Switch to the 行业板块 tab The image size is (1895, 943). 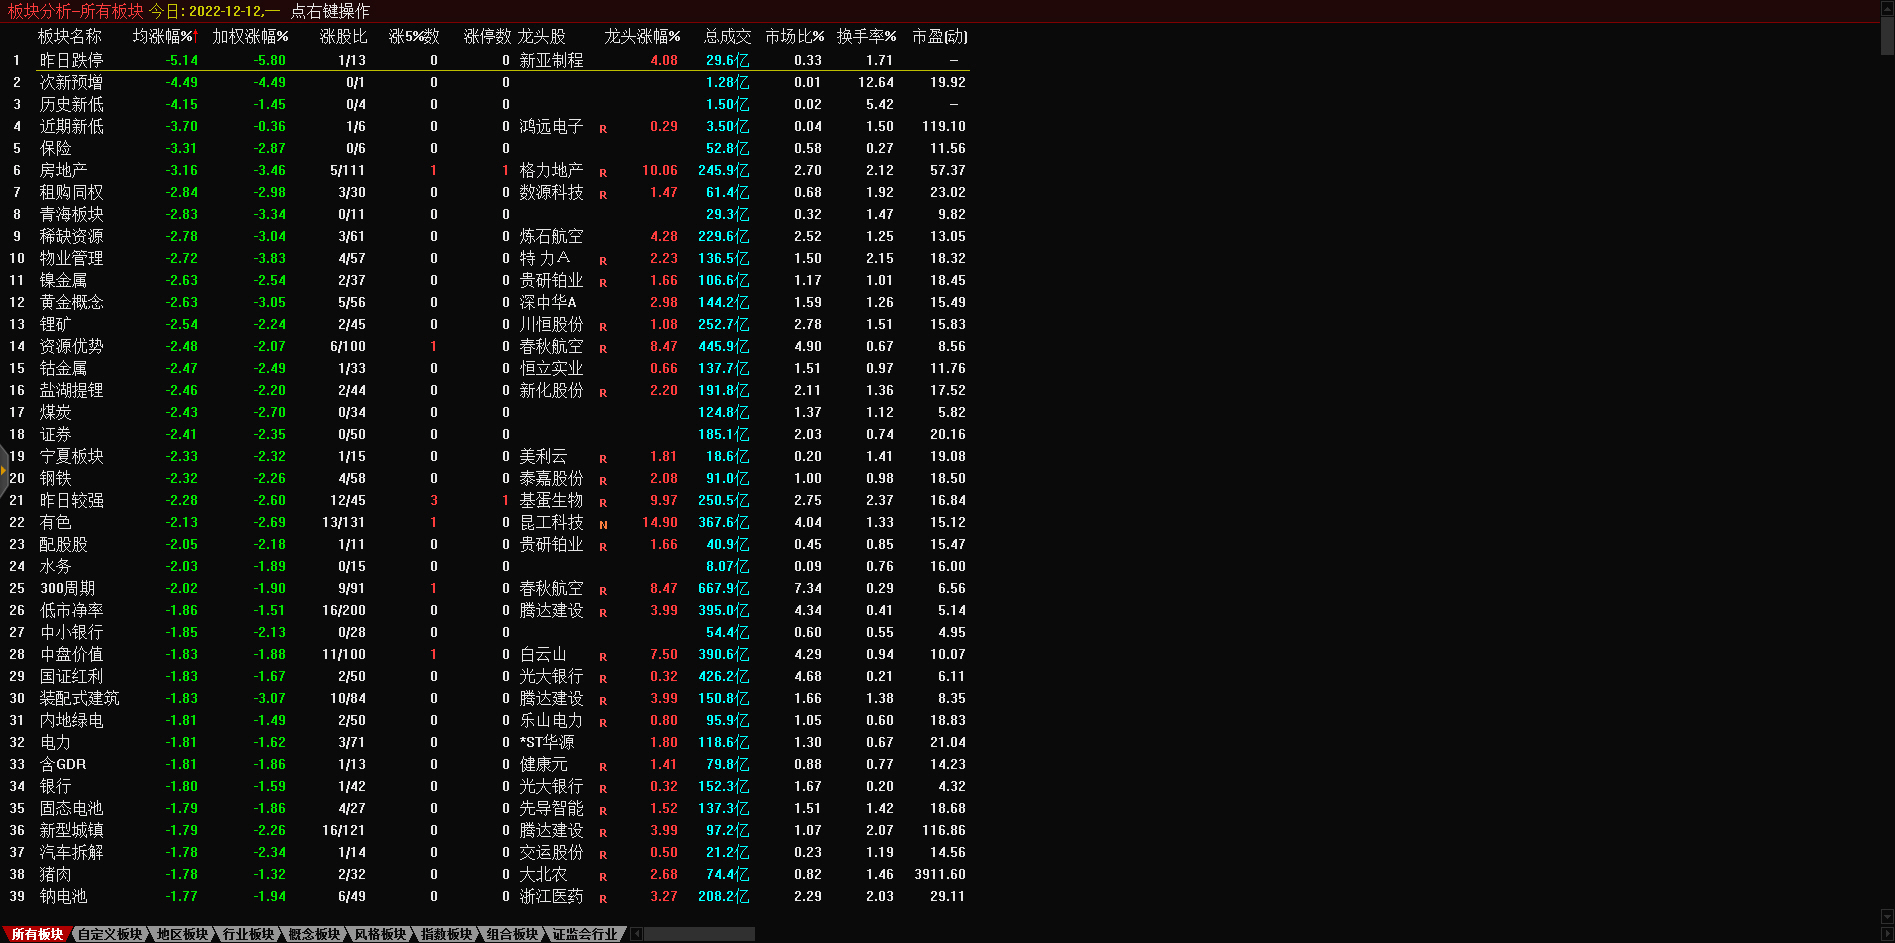pyautogui.click(x=248, y=934)
